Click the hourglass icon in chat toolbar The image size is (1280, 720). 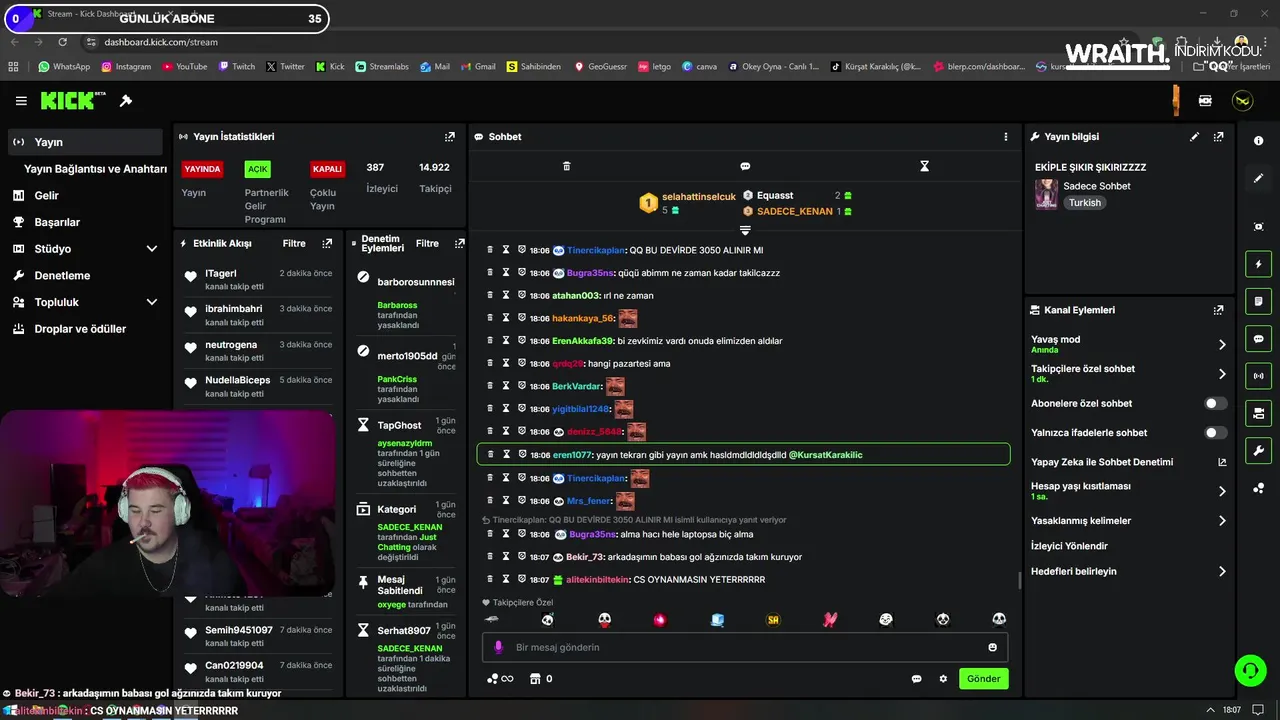pyautogui.click(x=925, y=166)
